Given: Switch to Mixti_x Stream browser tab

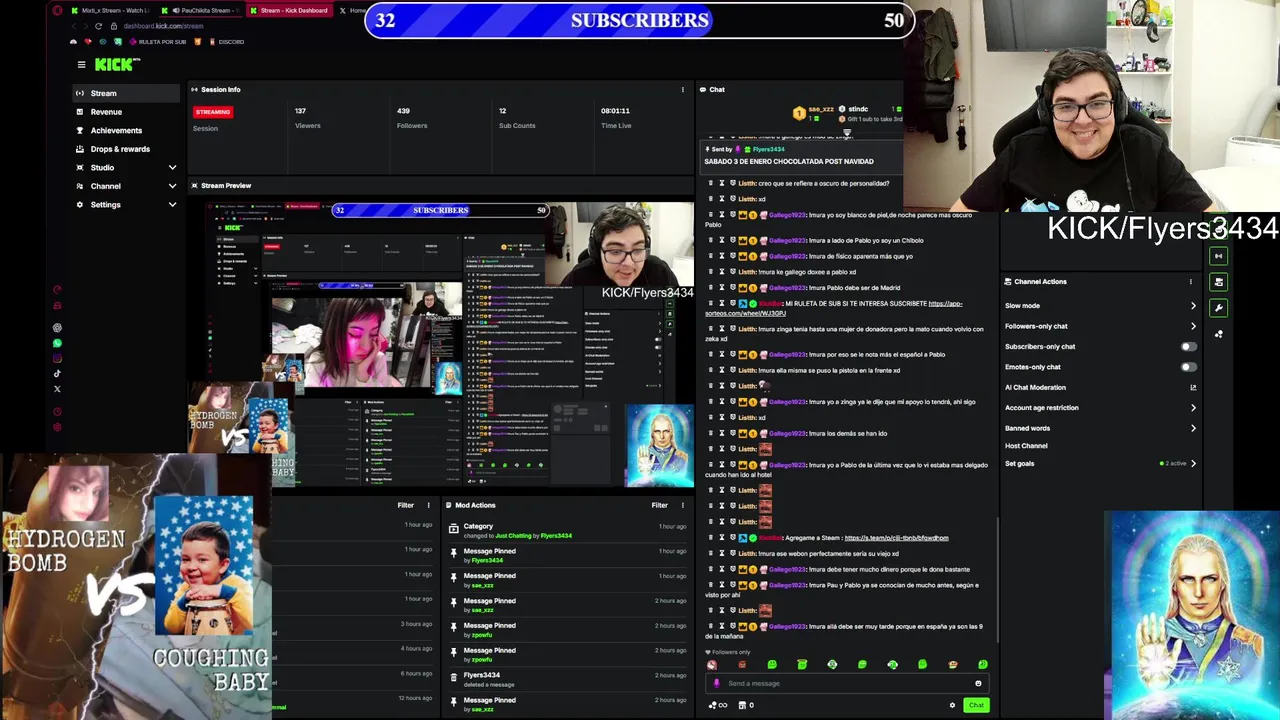Looking at the screenshot, I should pyautogui.click(x=110, y=10).
